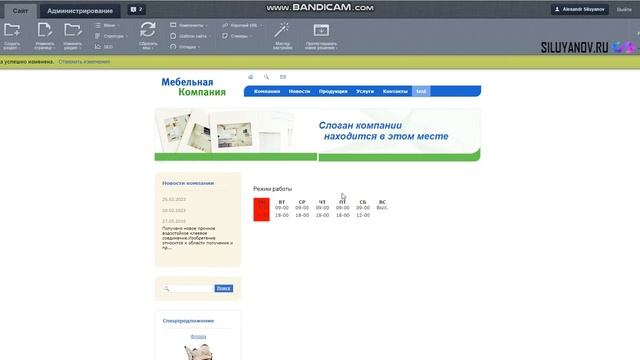Open Новости in site menu
This screenshot has width=640, height=360.
tap(299, 91)
